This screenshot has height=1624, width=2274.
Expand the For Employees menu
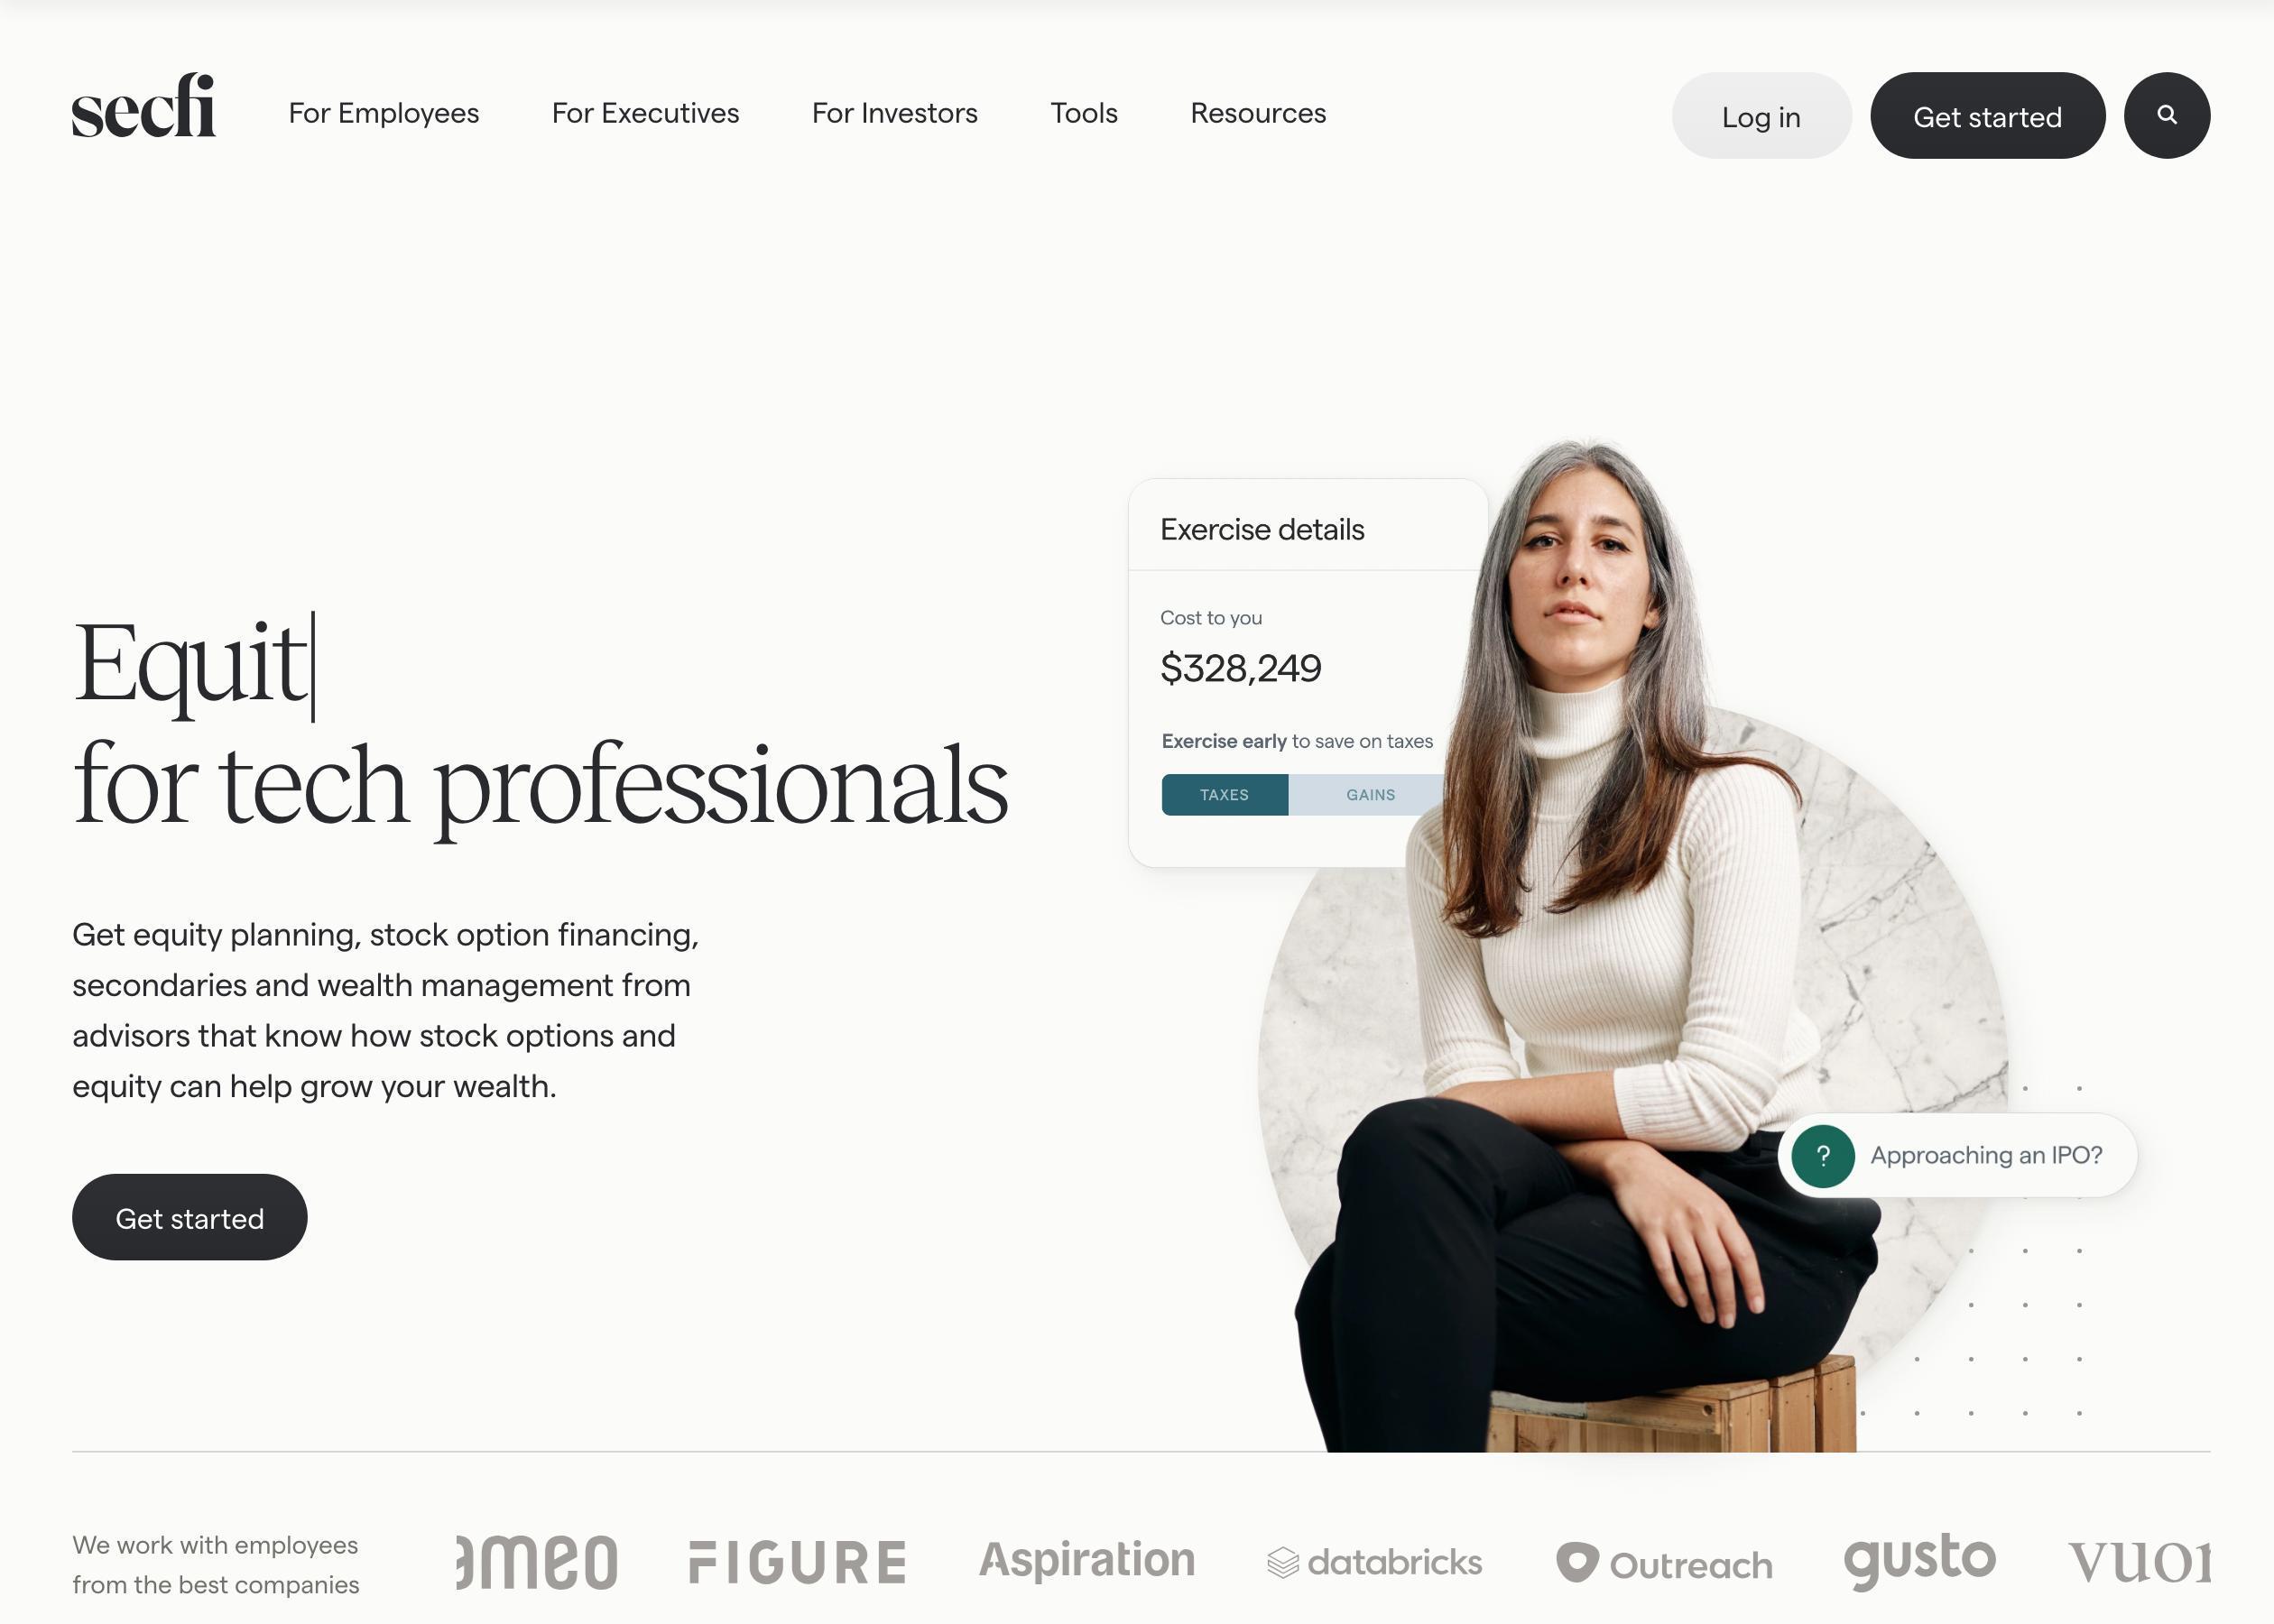click(x=384, y=115)
